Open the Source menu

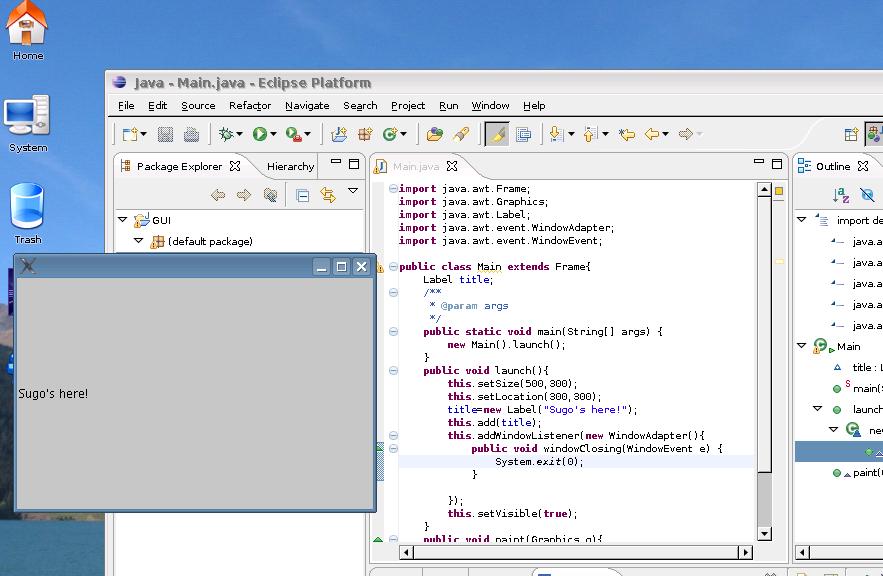(198, 106)
